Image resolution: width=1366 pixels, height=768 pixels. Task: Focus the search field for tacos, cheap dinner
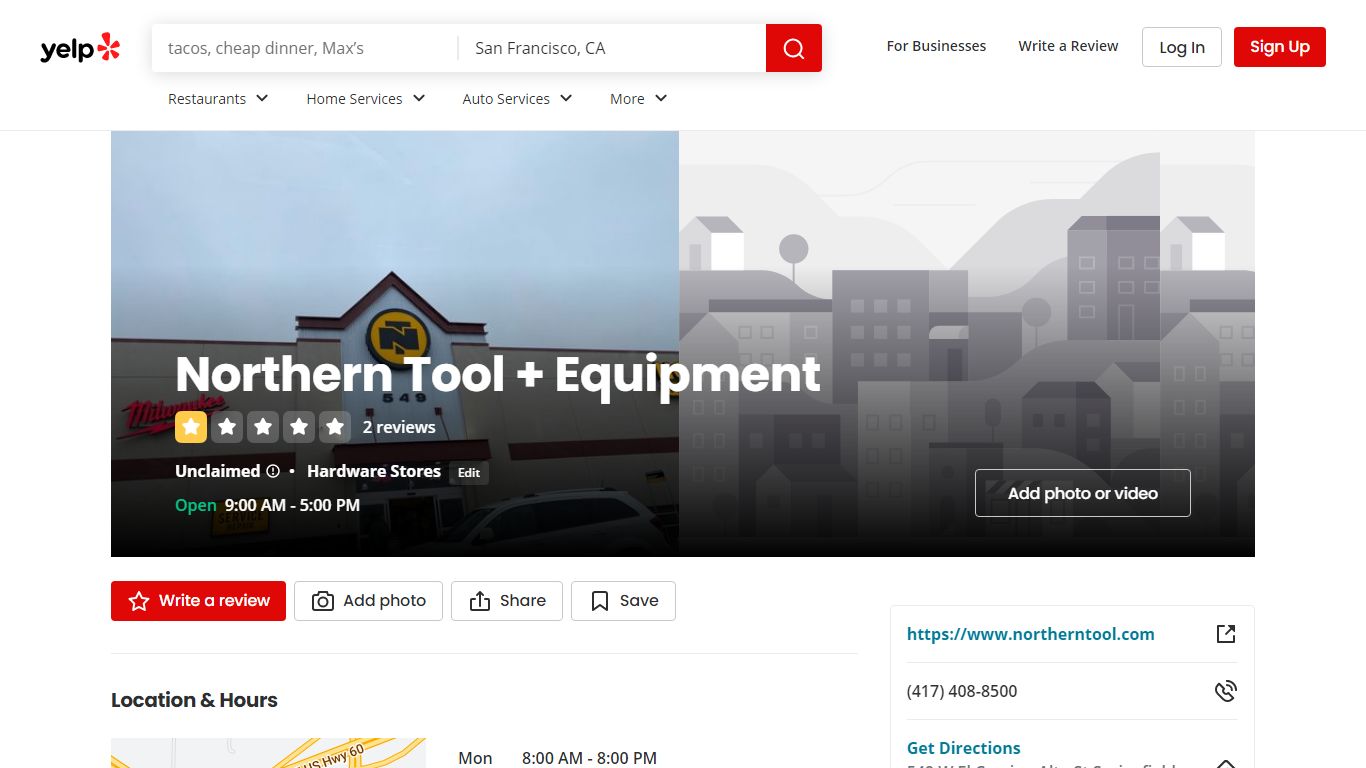(x=305, y=48)
